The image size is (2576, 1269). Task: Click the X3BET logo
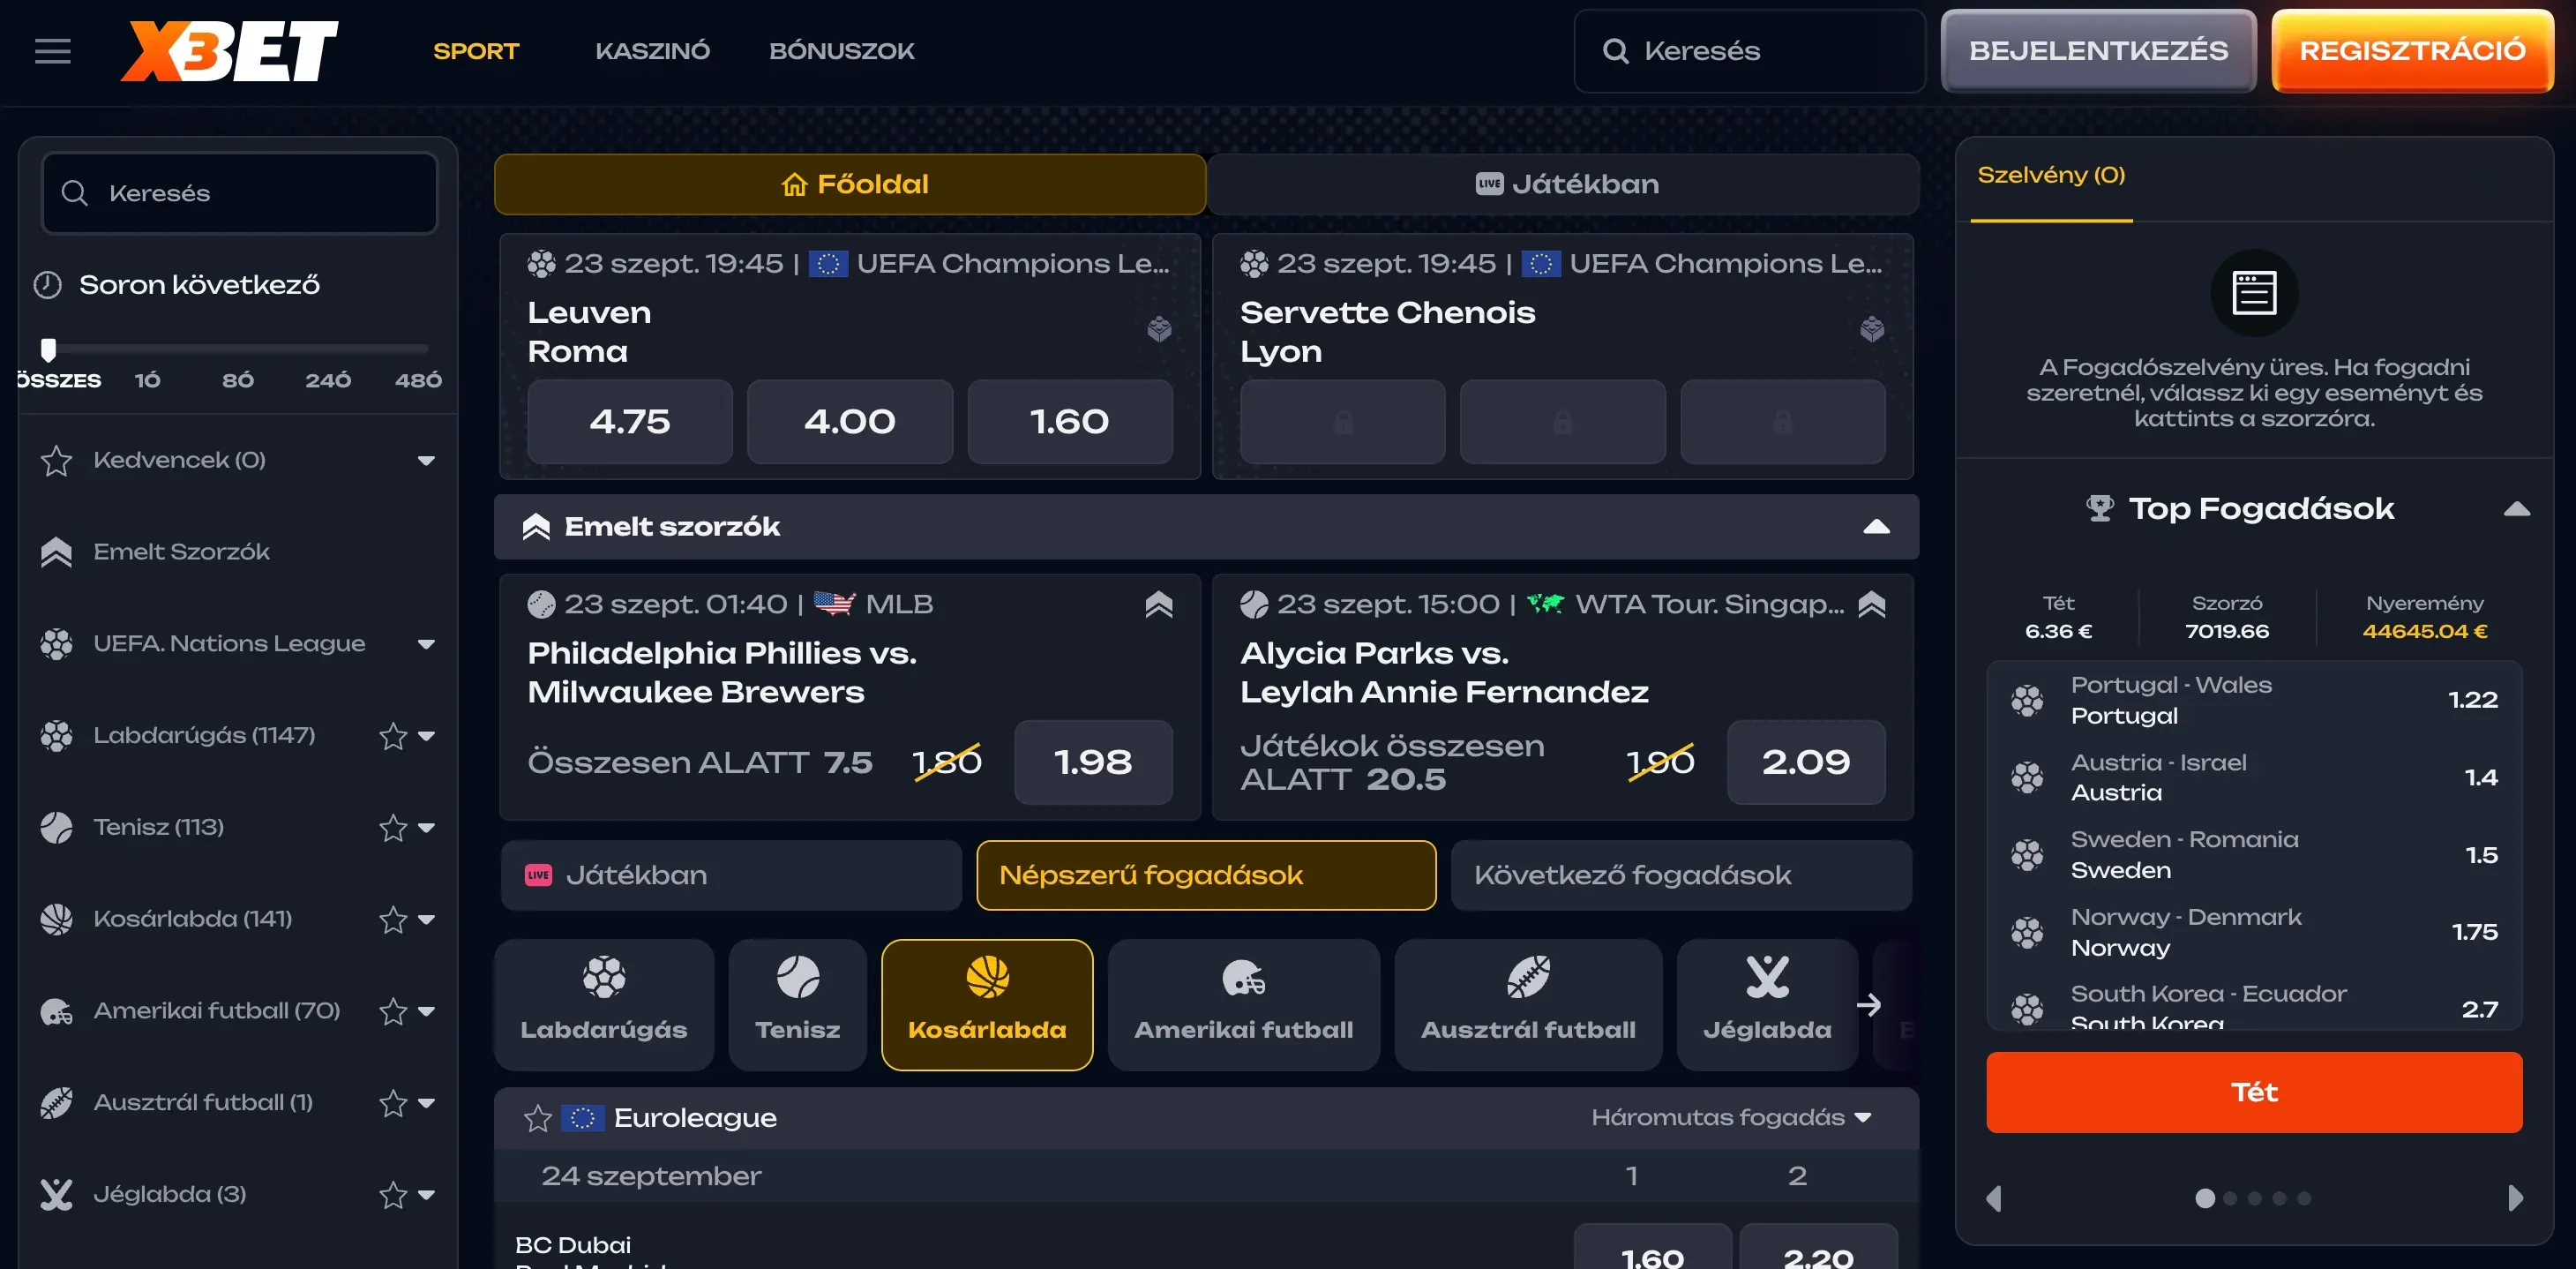pyautogui.click(x=229, y=51)
